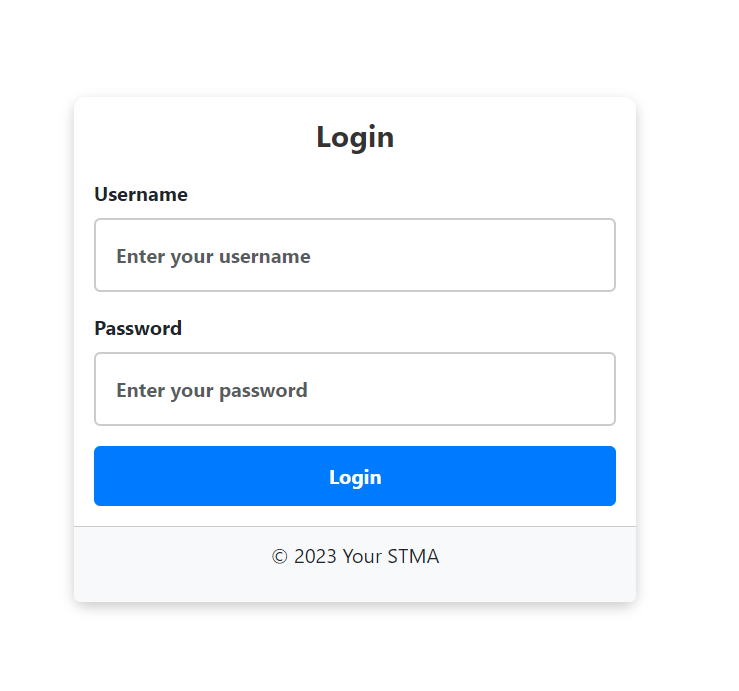This screenshot has height=691, width=739.
Task: Click the word 'STMA' in the footer
Action: 412,556
